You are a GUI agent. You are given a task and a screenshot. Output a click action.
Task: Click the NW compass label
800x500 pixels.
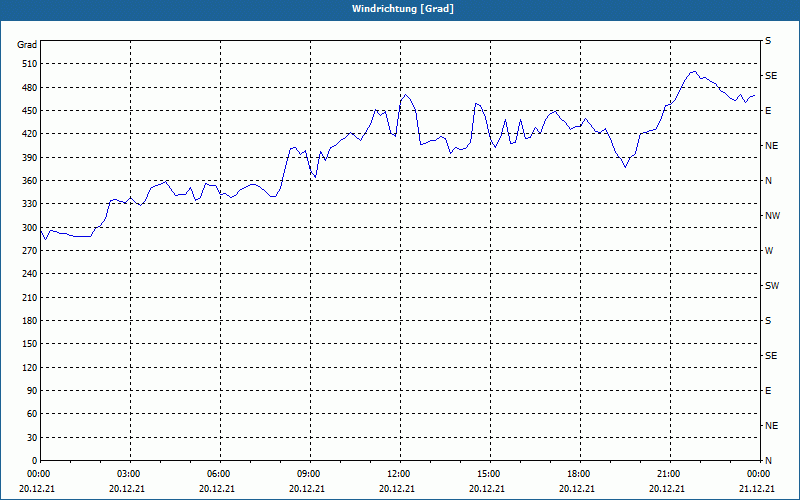click(x=772, y=216)
